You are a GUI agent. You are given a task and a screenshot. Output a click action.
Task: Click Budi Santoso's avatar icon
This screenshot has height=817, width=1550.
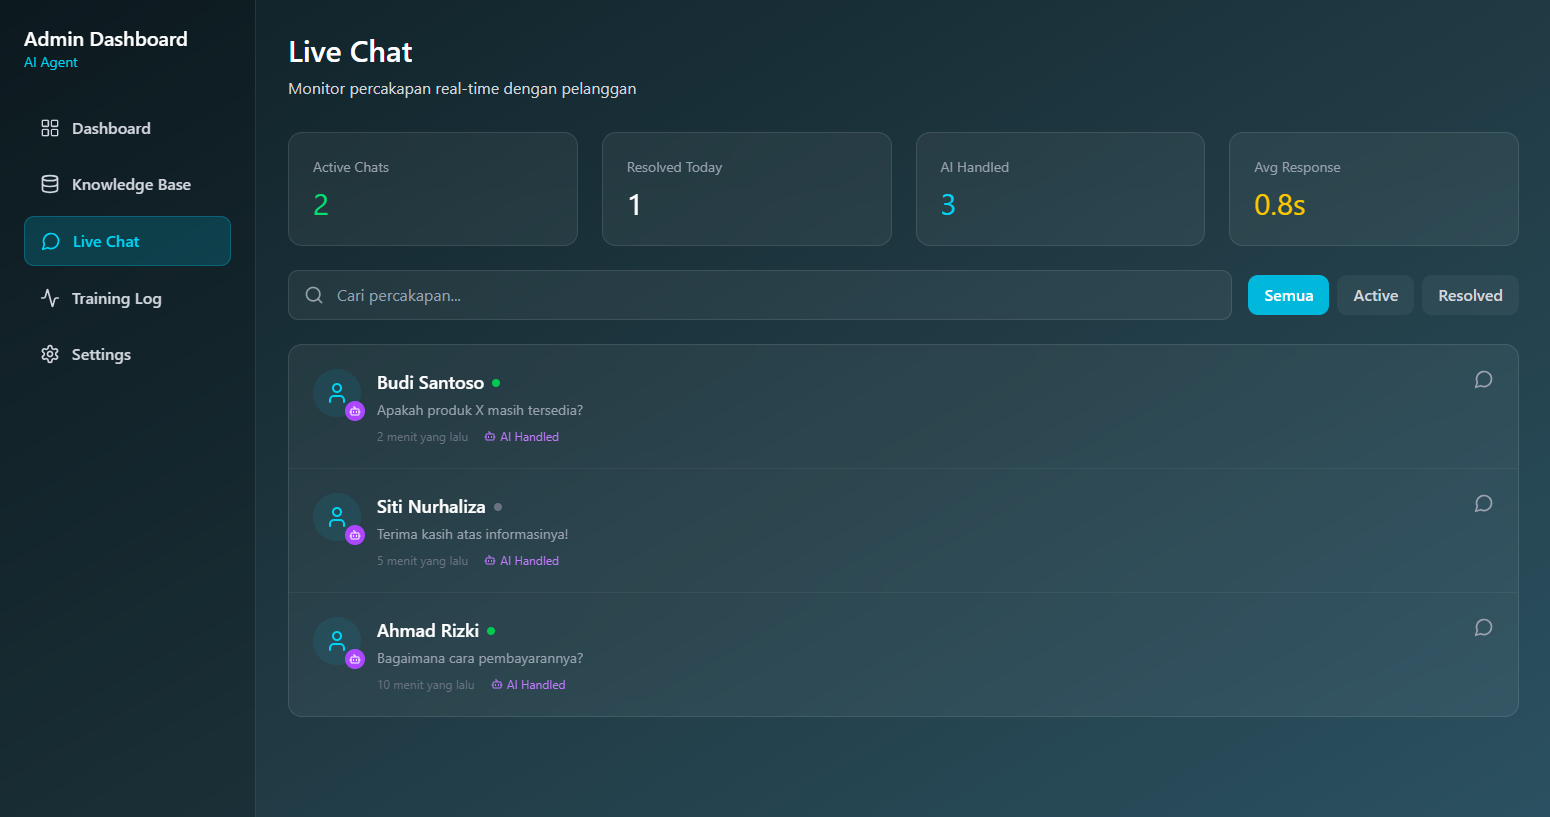click(x=337, y=393)
